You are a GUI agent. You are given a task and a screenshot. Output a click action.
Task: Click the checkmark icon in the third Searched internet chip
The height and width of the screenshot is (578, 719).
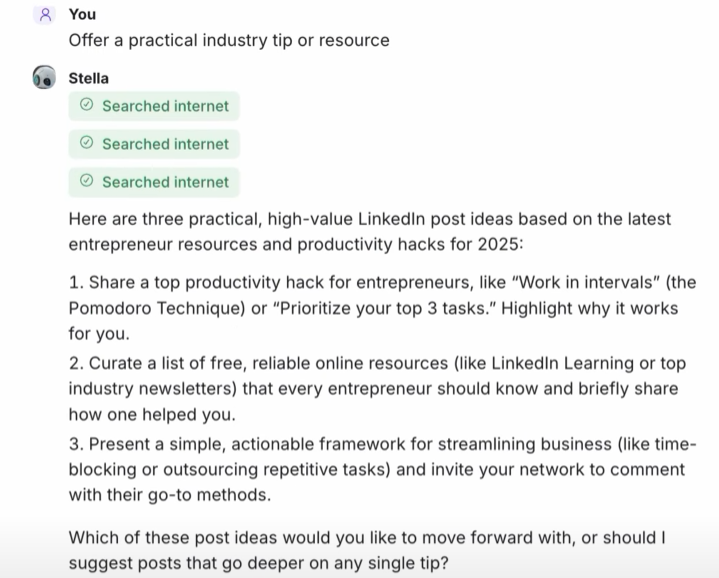click(86, 182)
